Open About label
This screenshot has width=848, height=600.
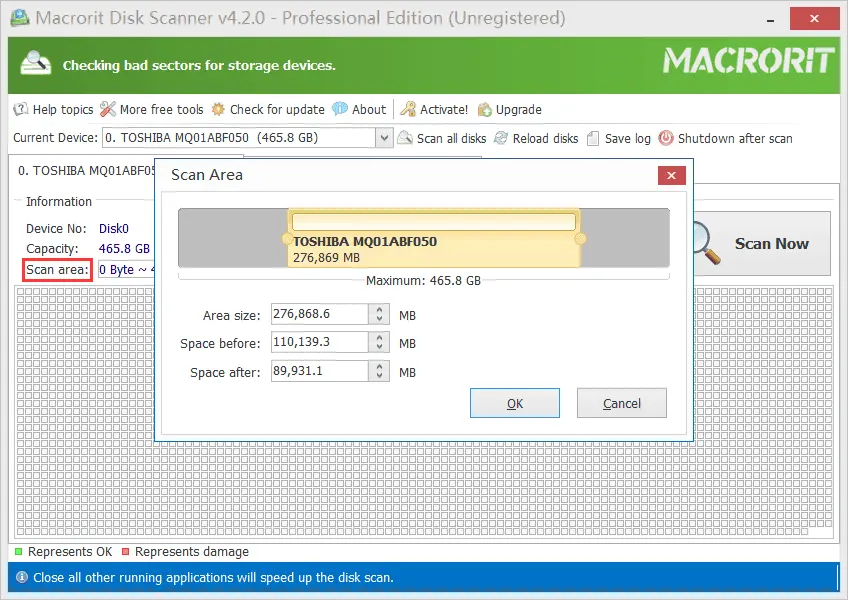click(x=369, y=109)
